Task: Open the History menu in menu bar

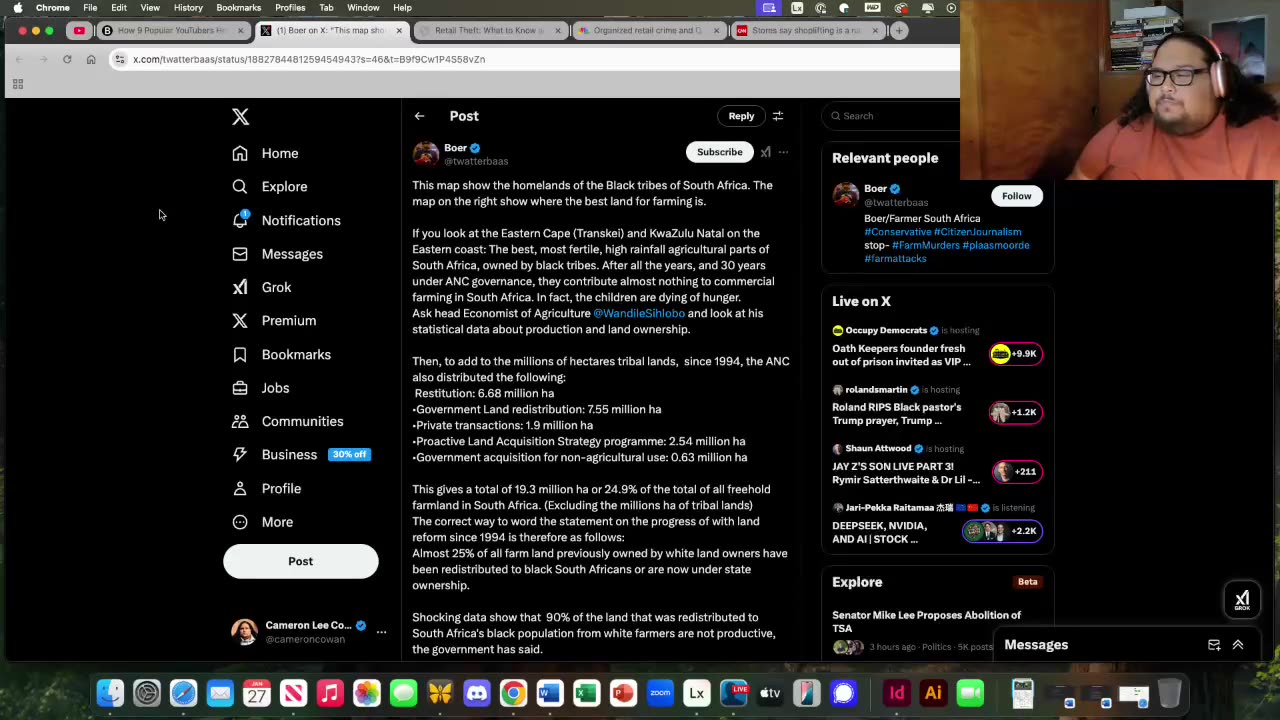Action: point(188,7)
